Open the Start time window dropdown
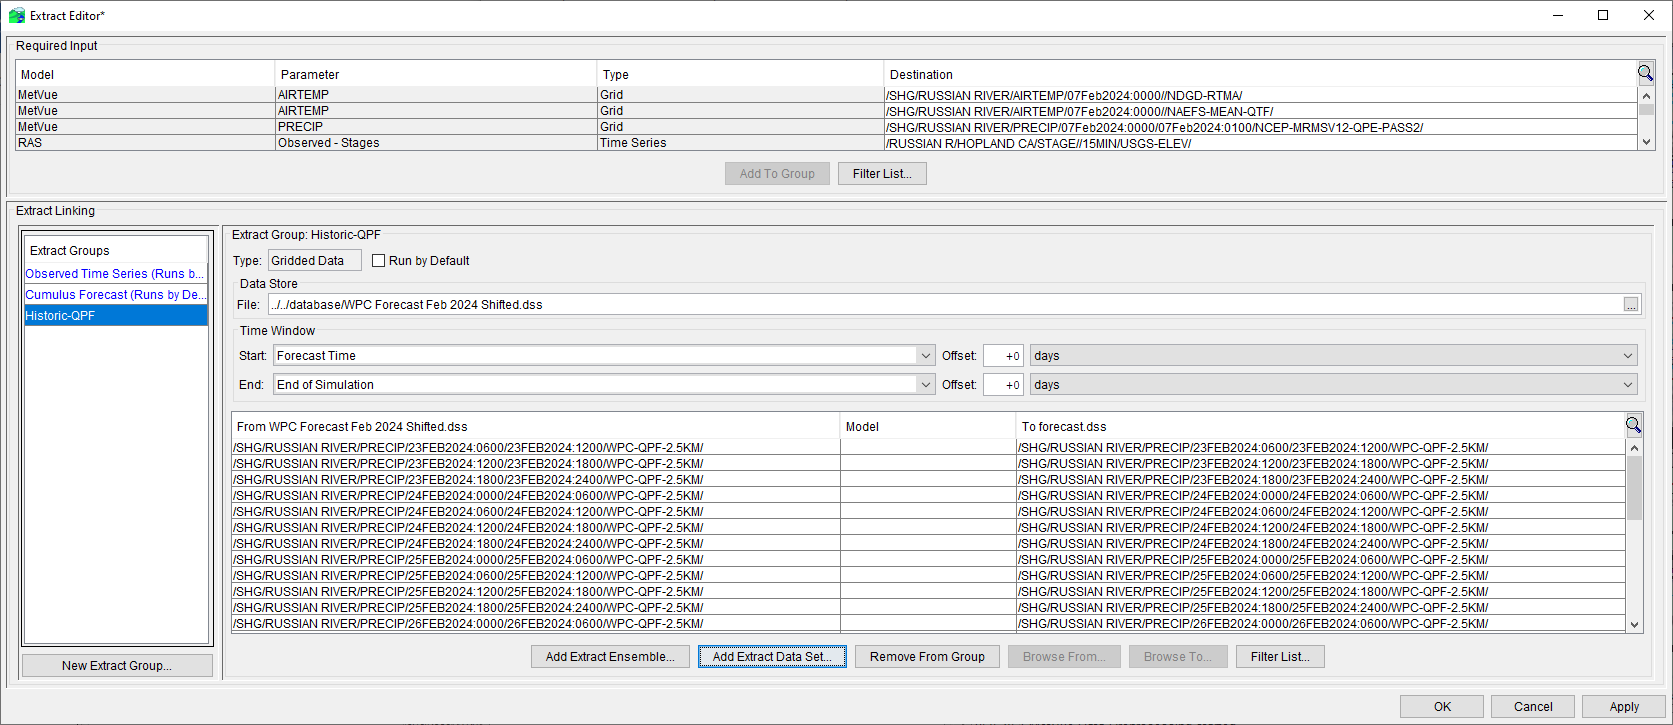The image size is (1673, 725). 925,356
